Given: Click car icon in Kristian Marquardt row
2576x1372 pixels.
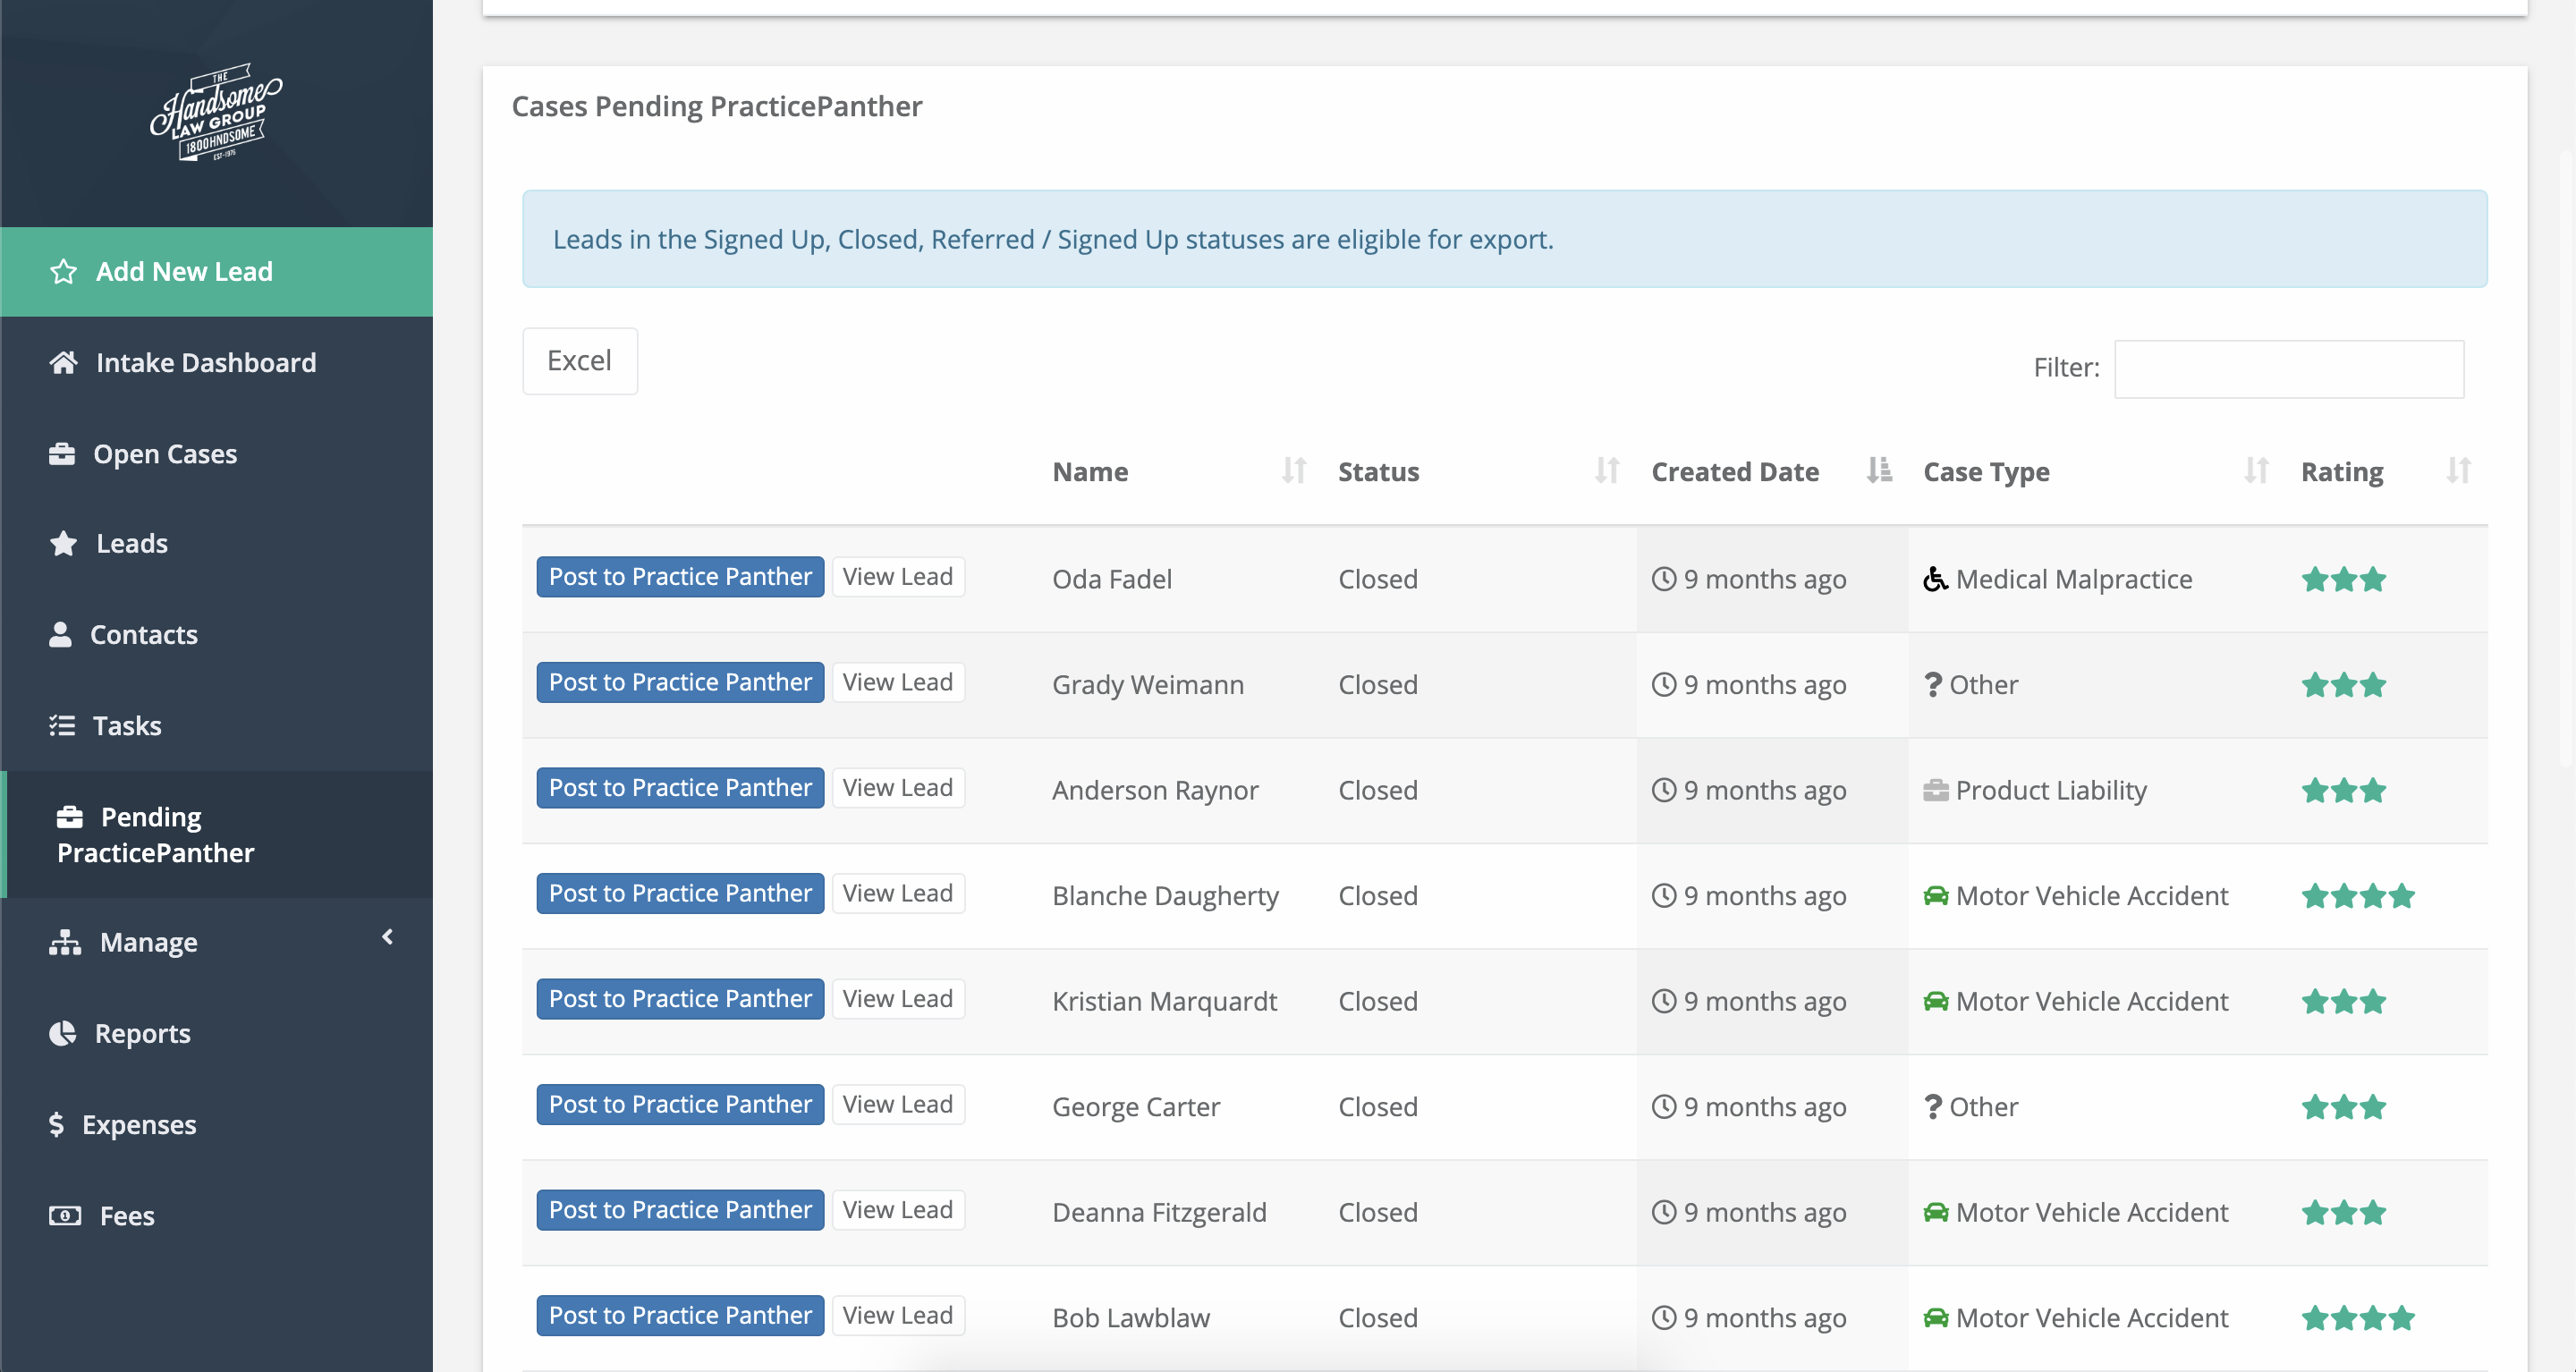Looking at the screenshot, I should pos(1935,1001).
